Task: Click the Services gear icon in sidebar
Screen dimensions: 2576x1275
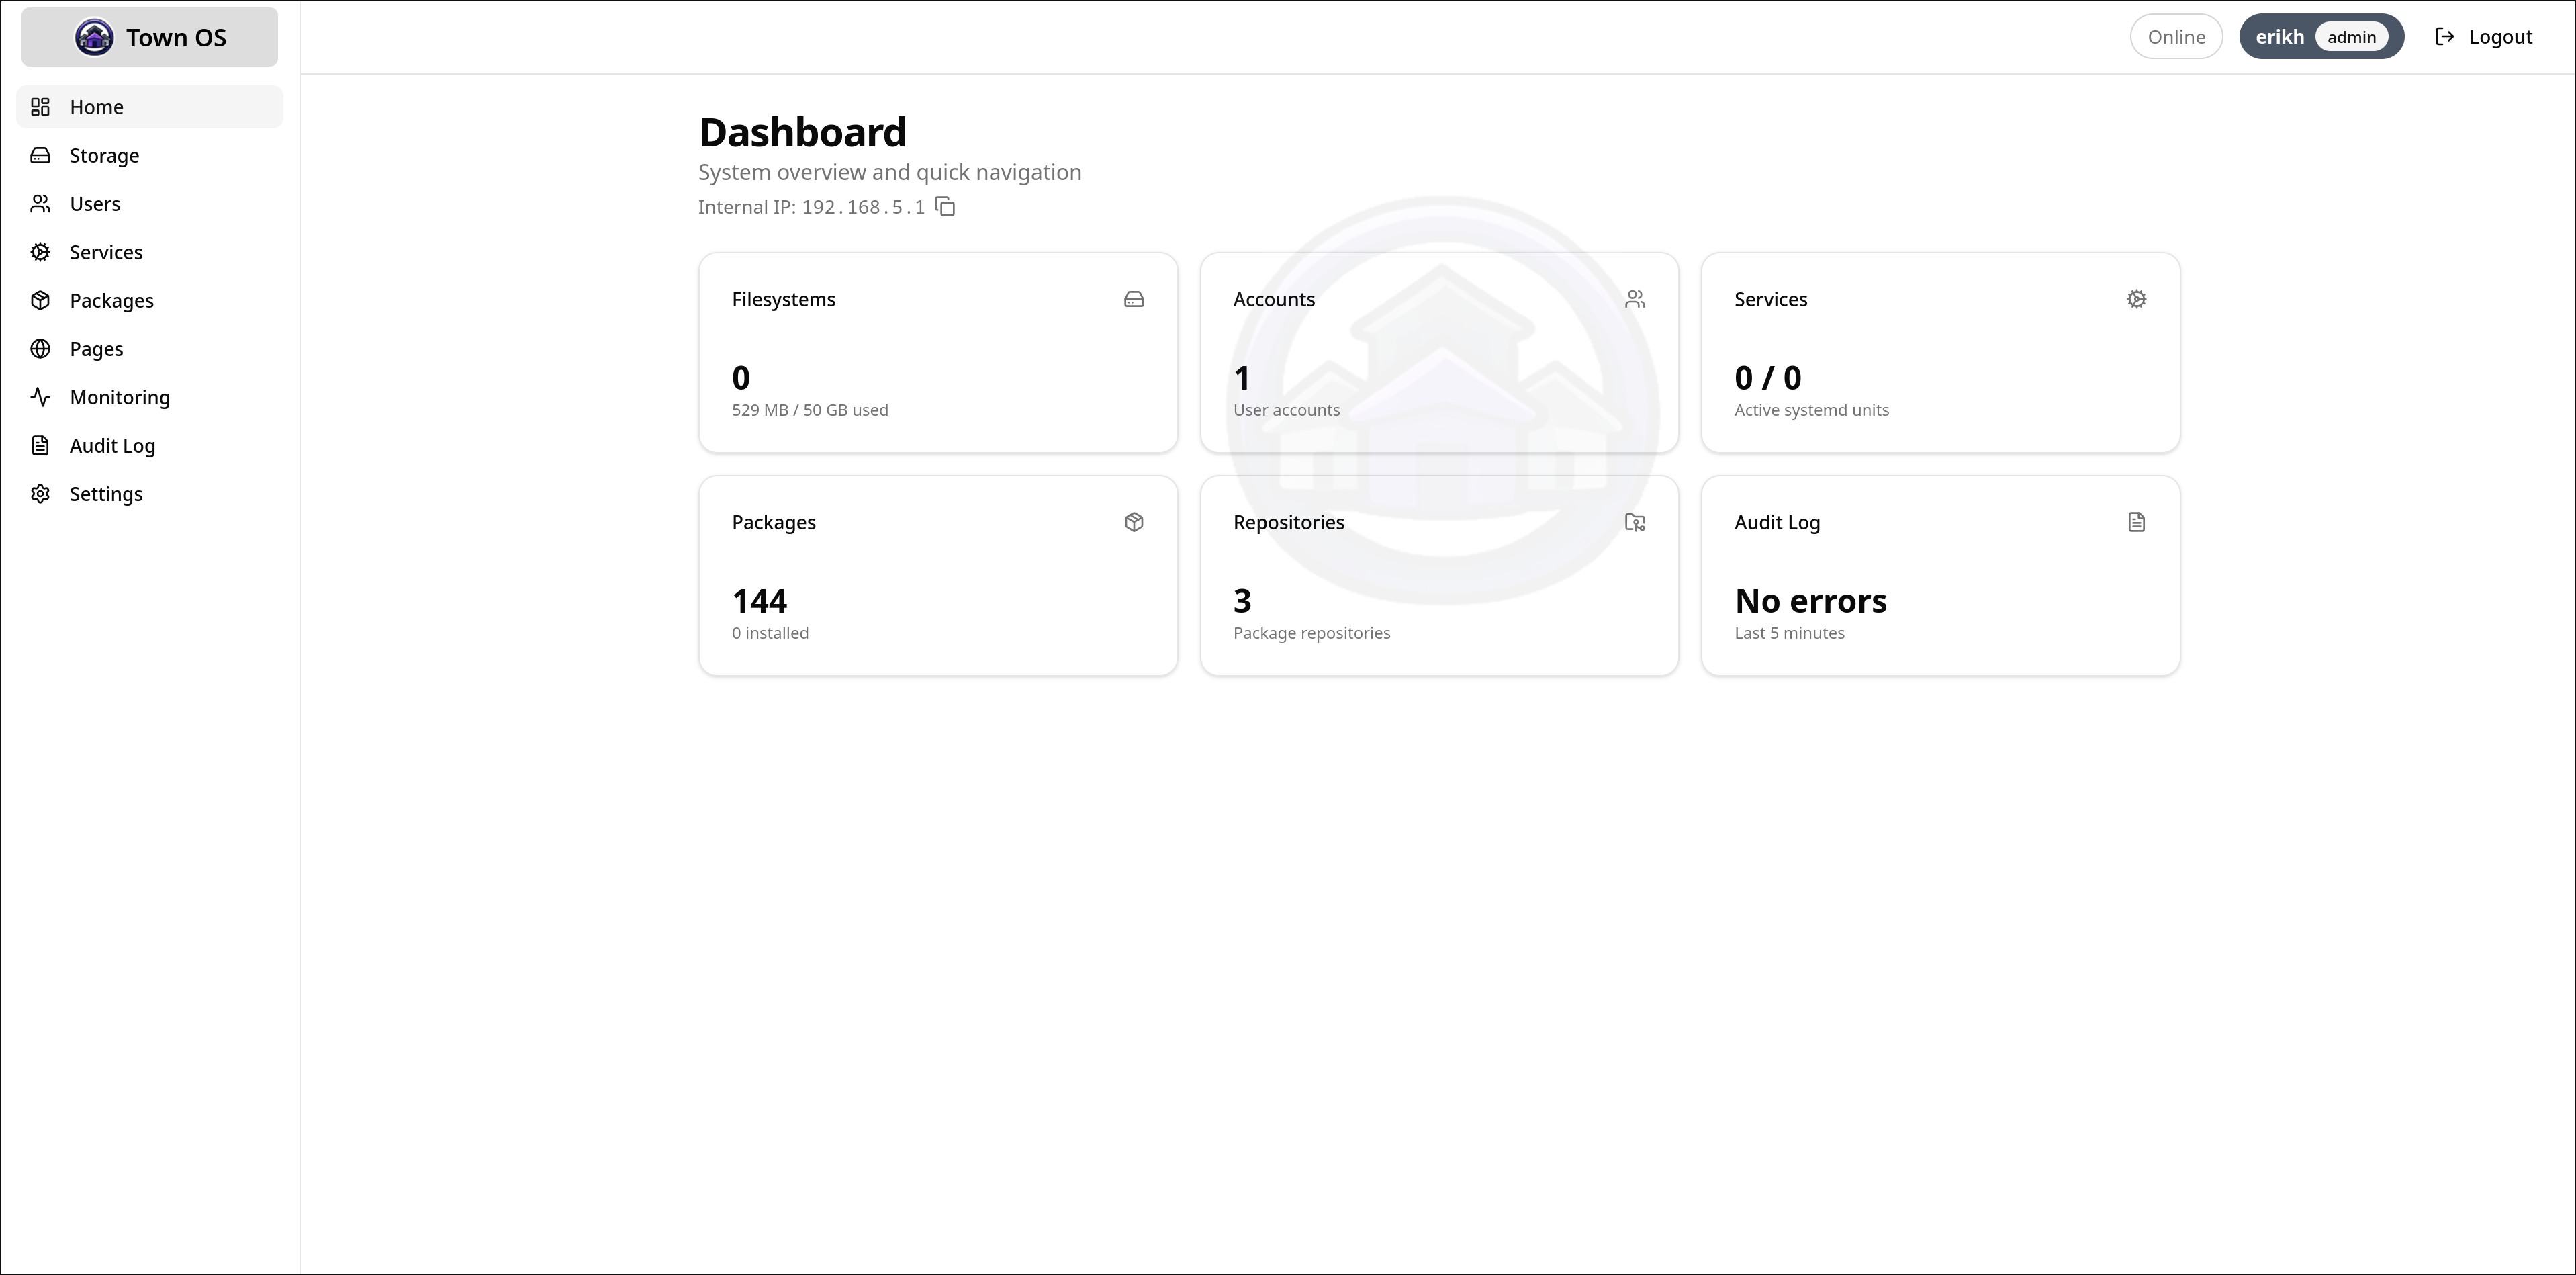Action: 40,251
